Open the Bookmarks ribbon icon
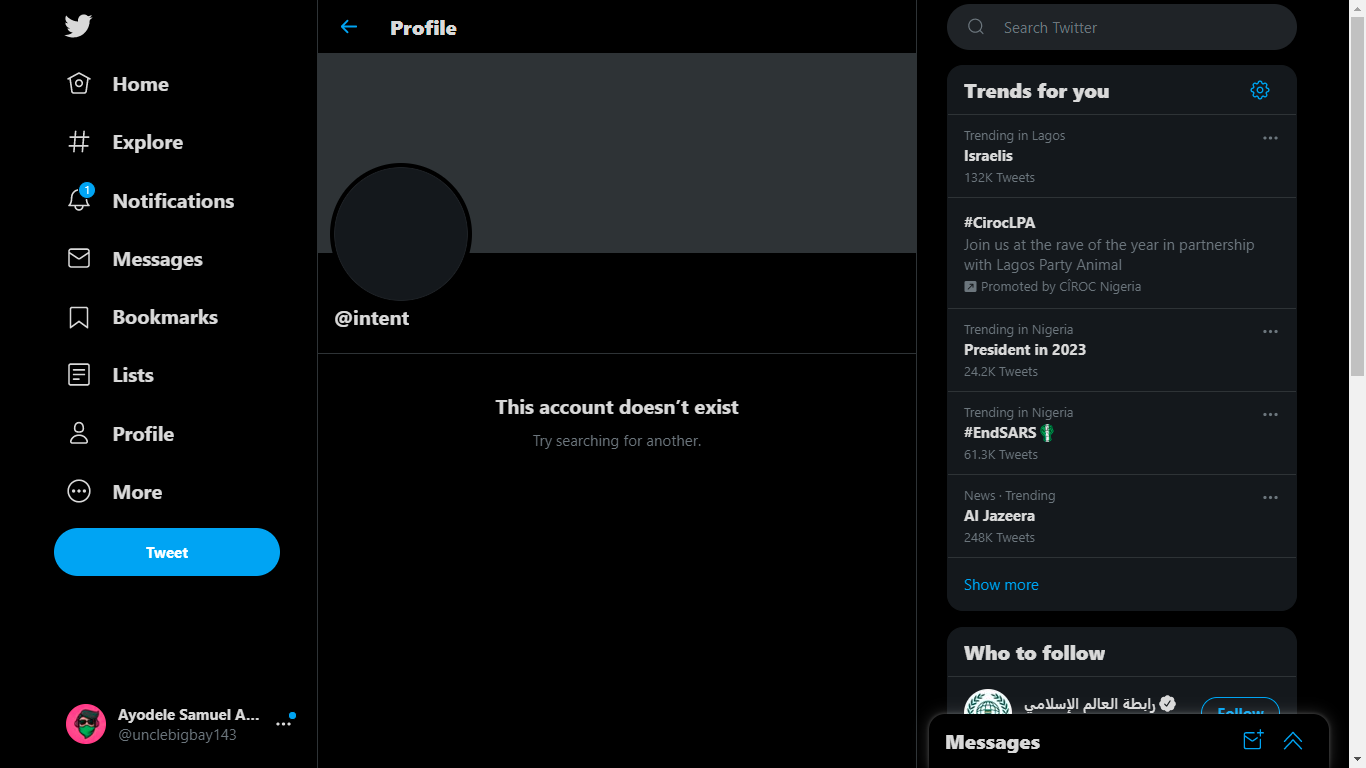The height and width of the screenshot is (768, 1366). coord(79,317)
